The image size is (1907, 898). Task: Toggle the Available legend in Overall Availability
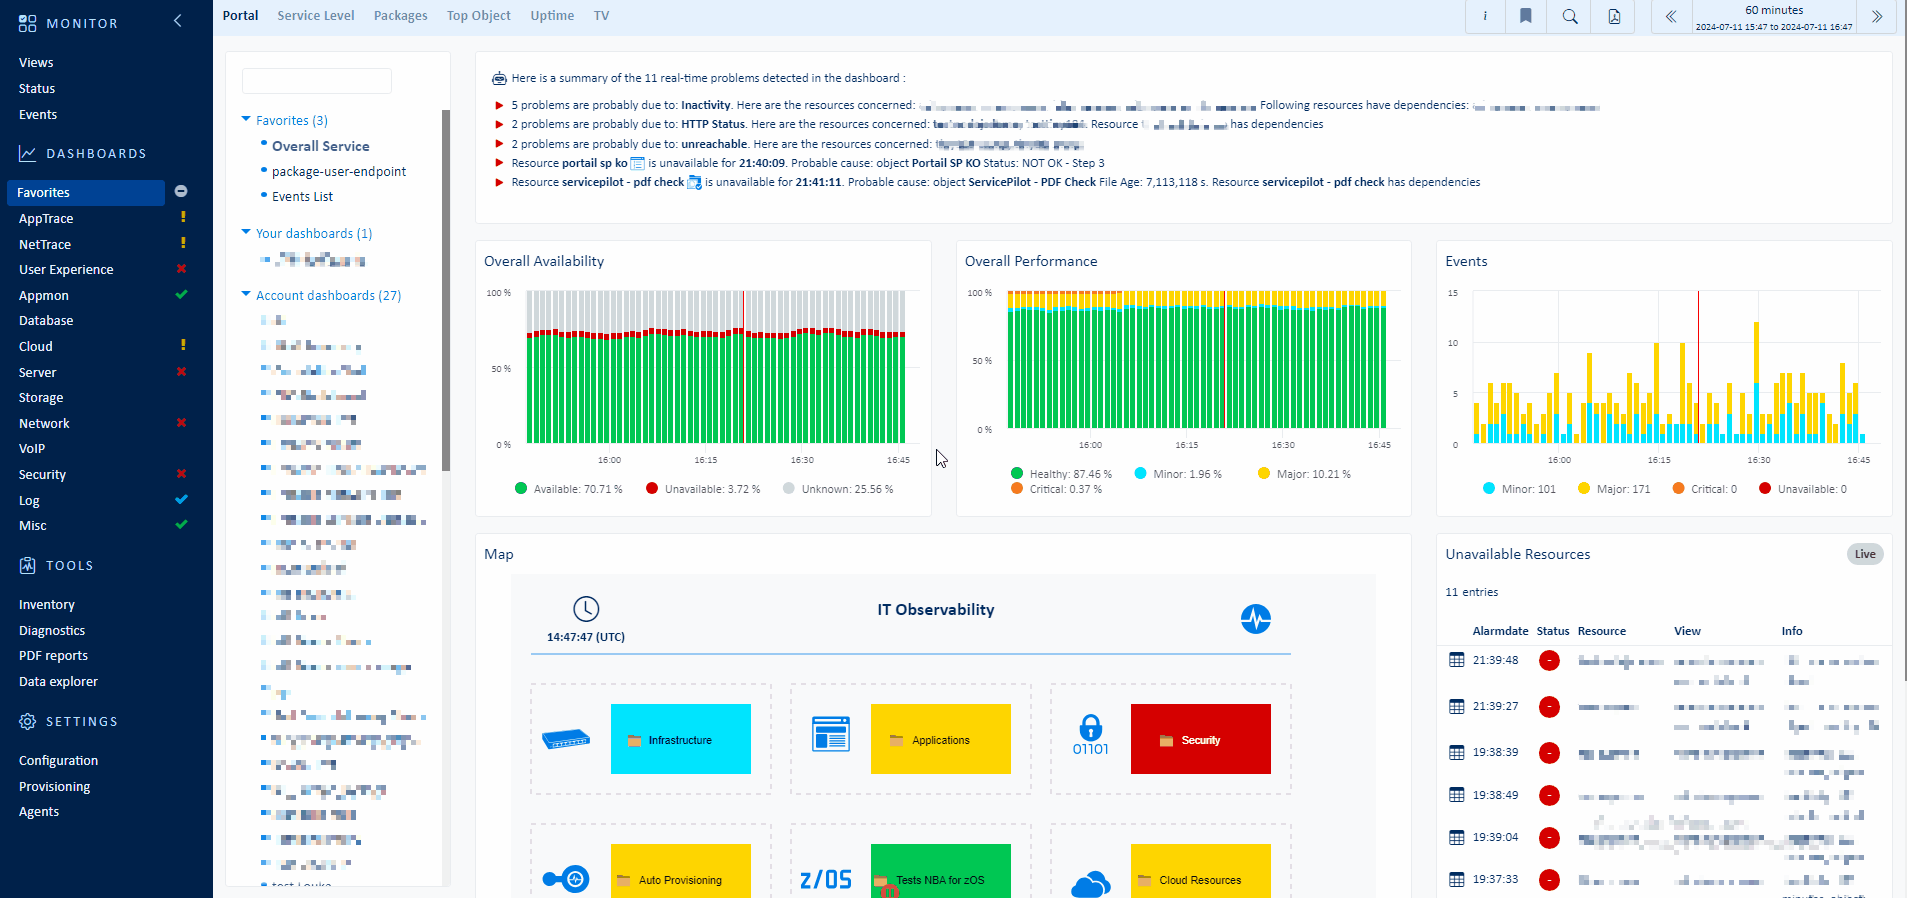click(569, 489)
